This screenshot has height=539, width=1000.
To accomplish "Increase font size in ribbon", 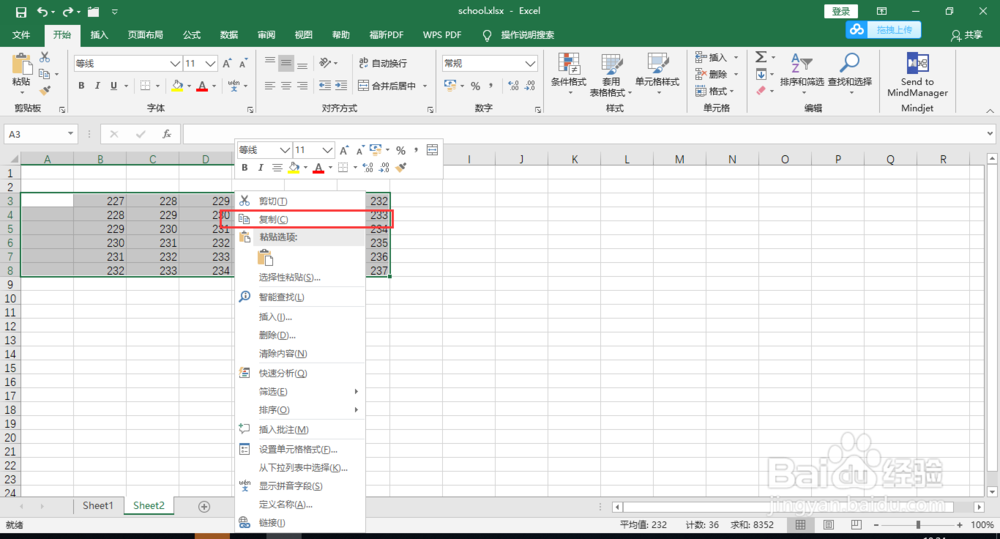I will coord(227,64).
